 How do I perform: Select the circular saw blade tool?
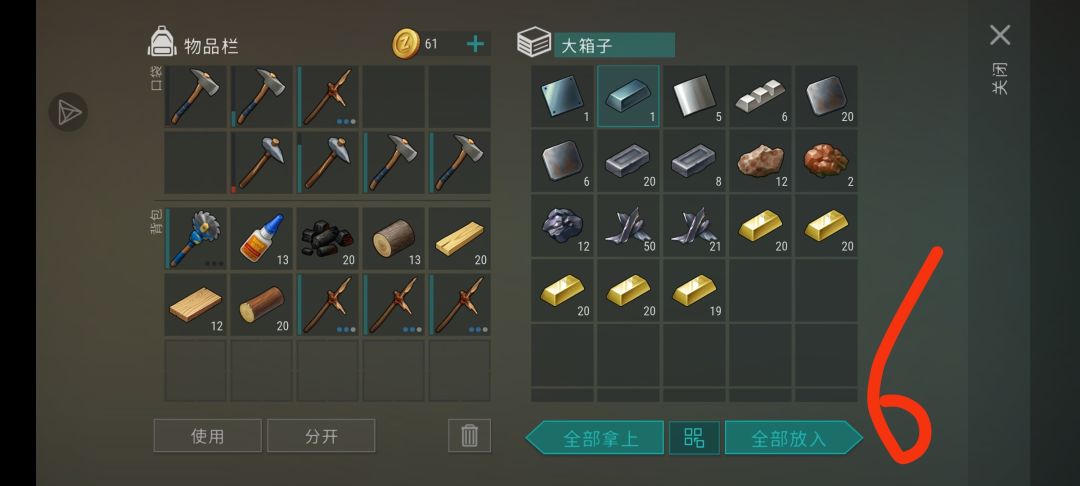[x=196, y=238]
